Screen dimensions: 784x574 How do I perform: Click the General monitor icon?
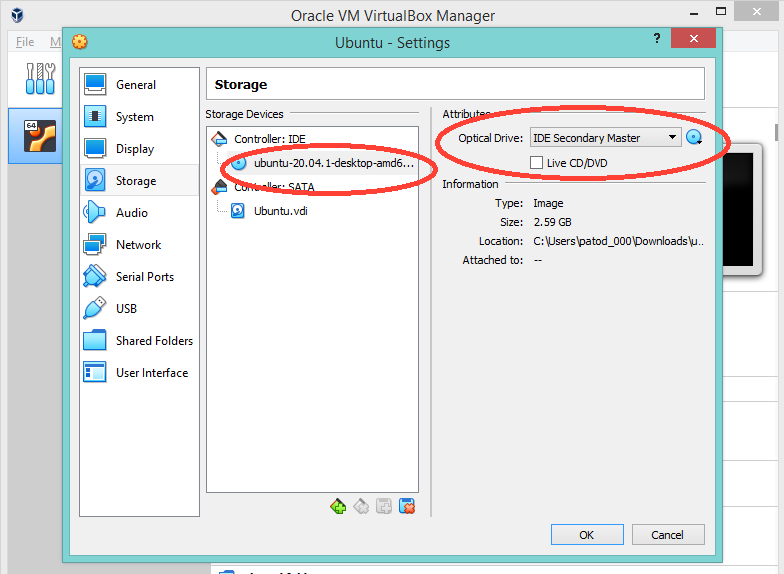click(x=94, y=84)
